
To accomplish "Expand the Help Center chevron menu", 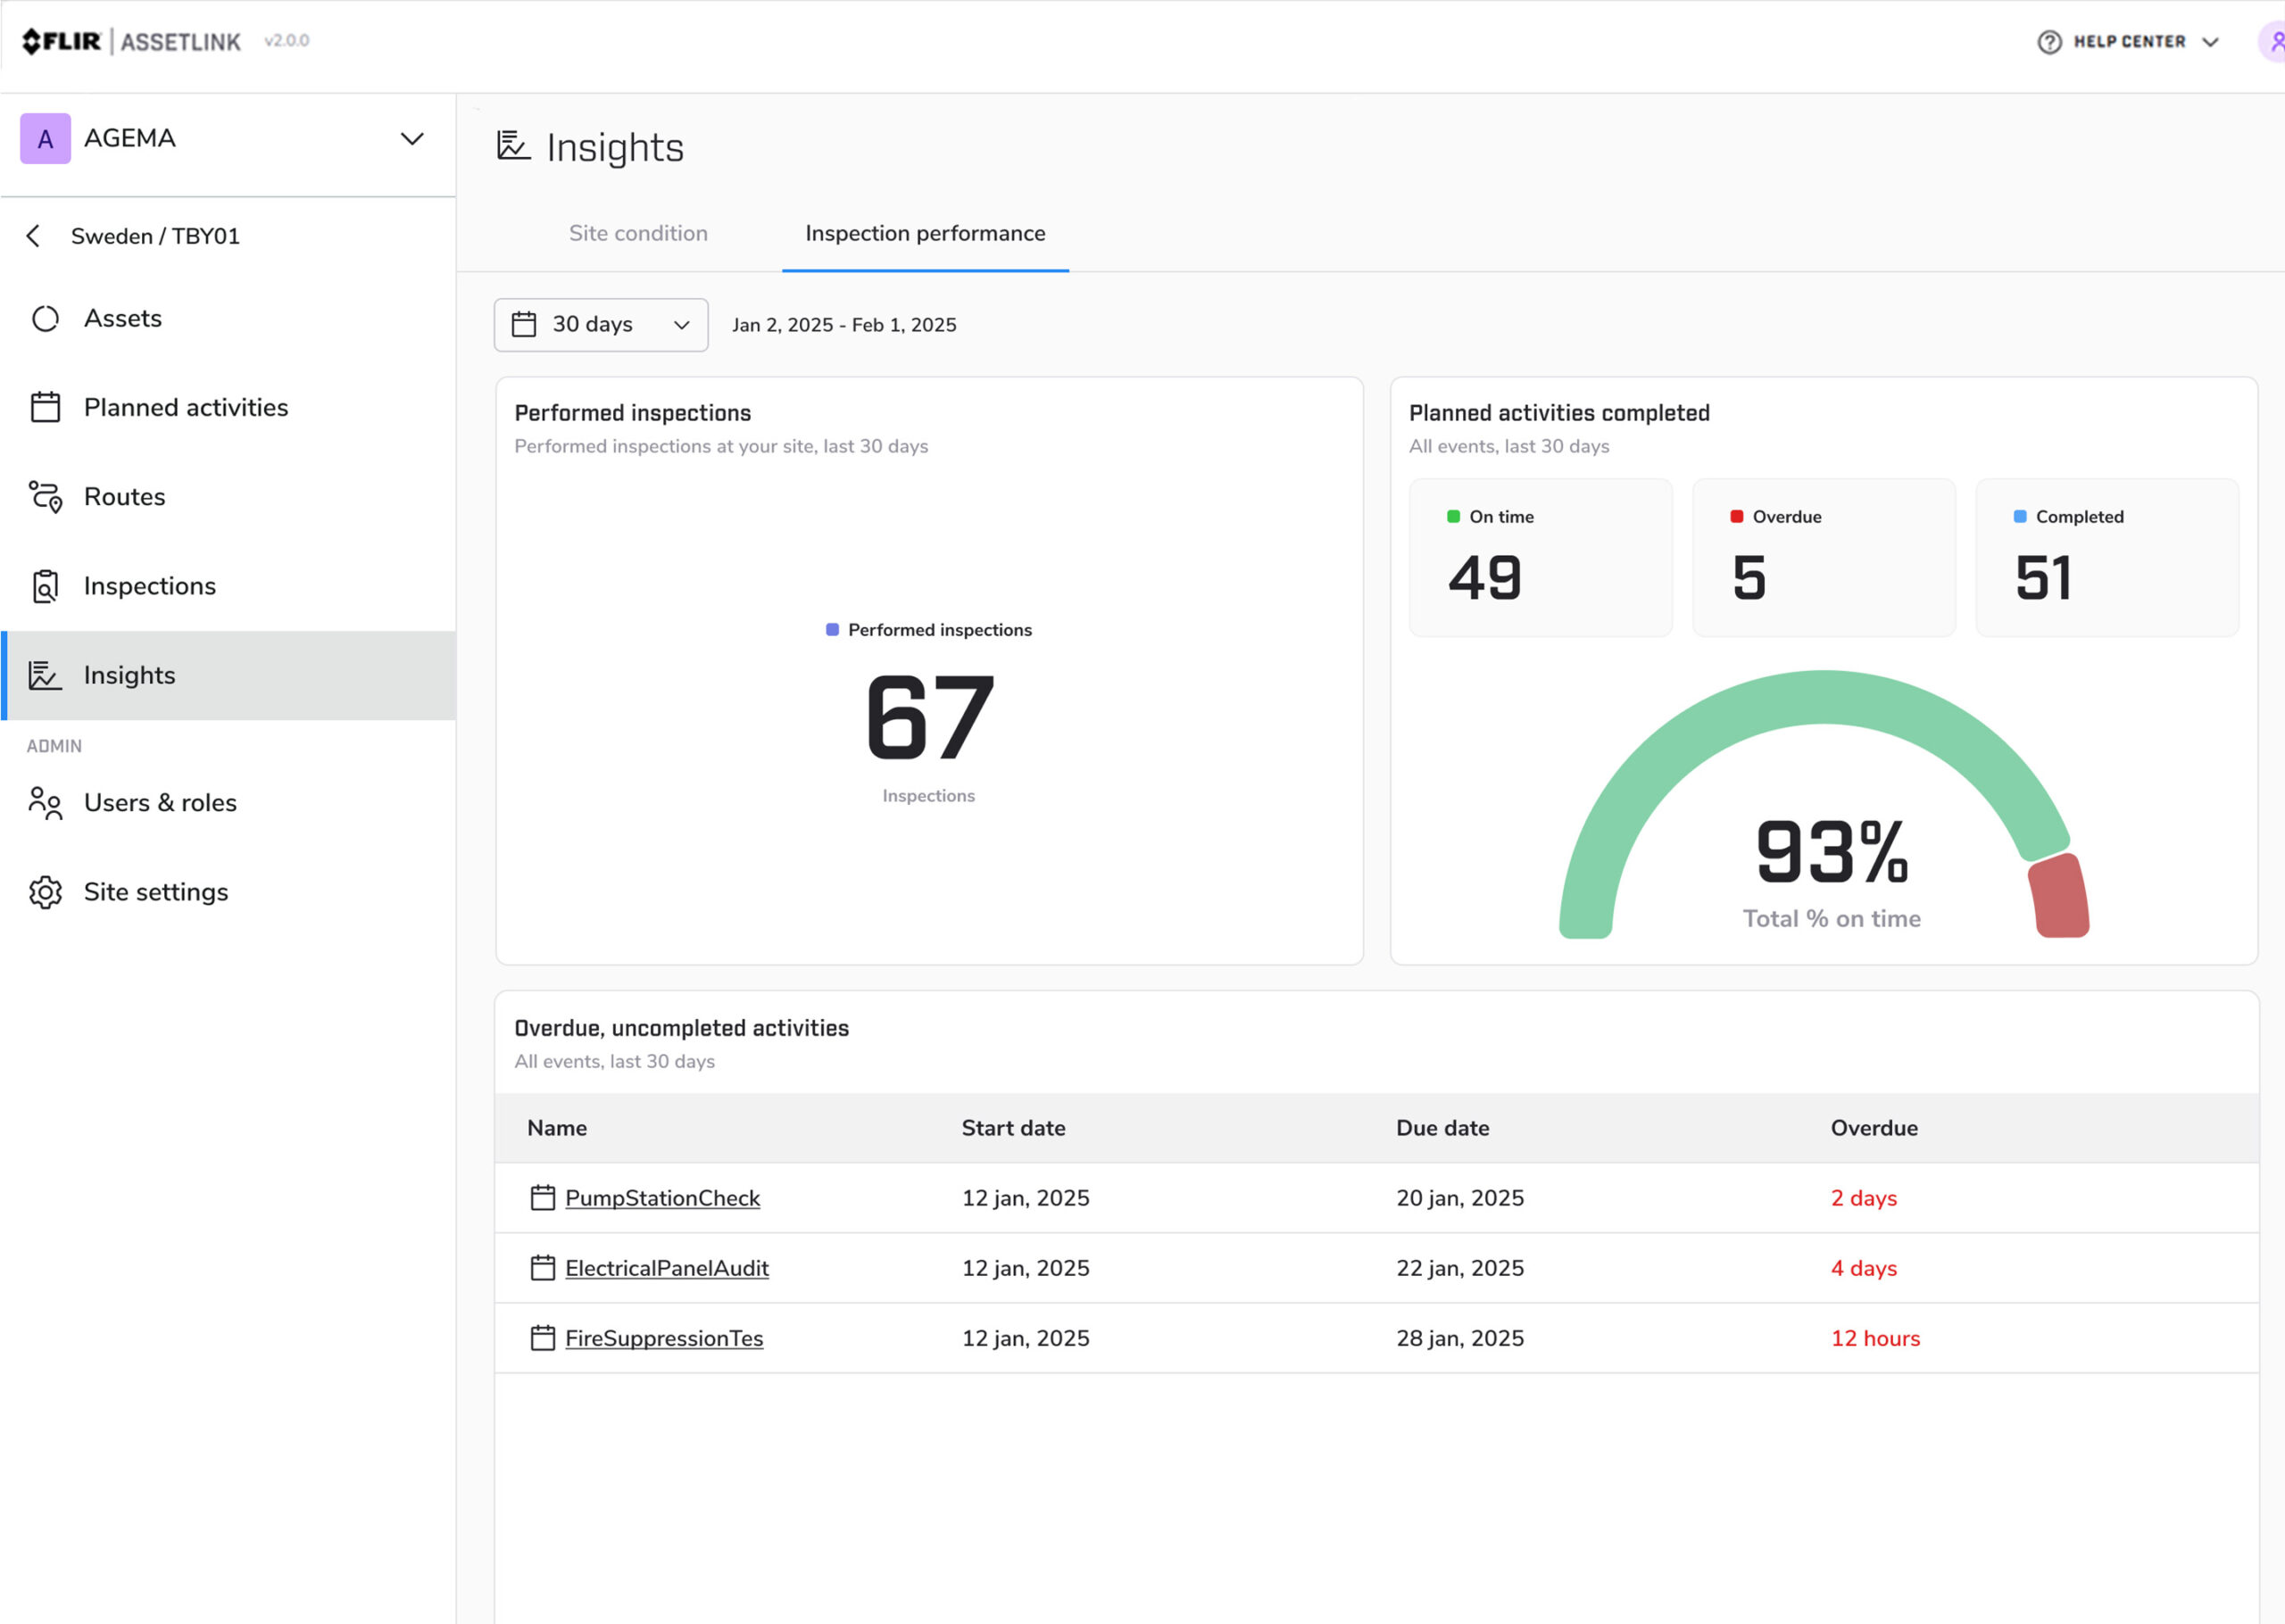I will 2210,42.
